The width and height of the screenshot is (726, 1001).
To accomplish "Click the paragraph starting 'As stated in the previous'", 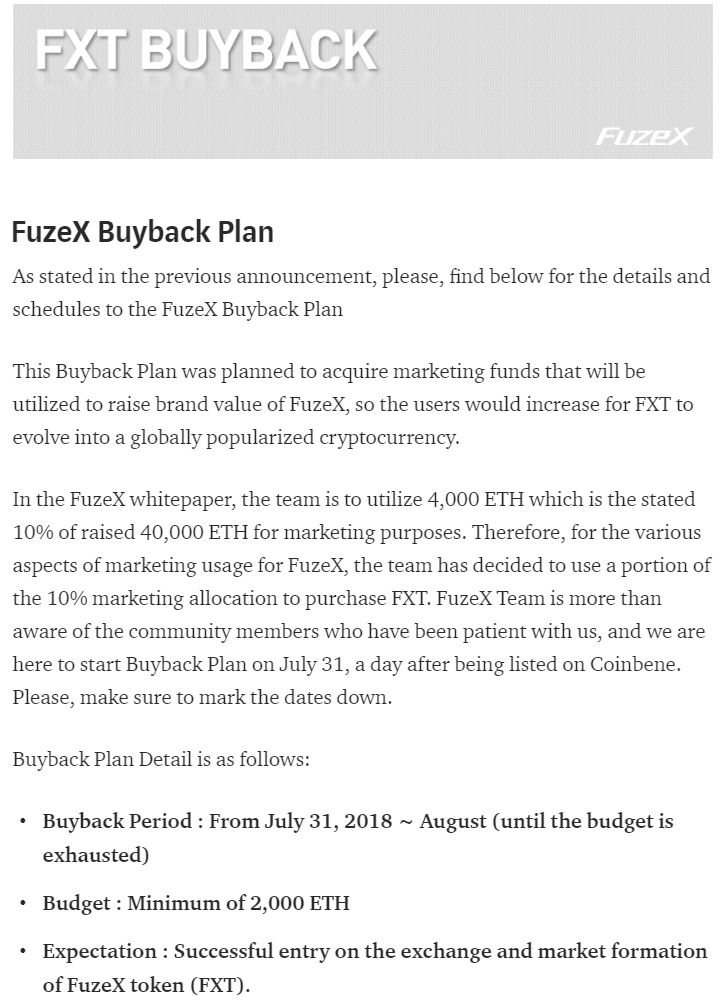I will tap(361, 292).
